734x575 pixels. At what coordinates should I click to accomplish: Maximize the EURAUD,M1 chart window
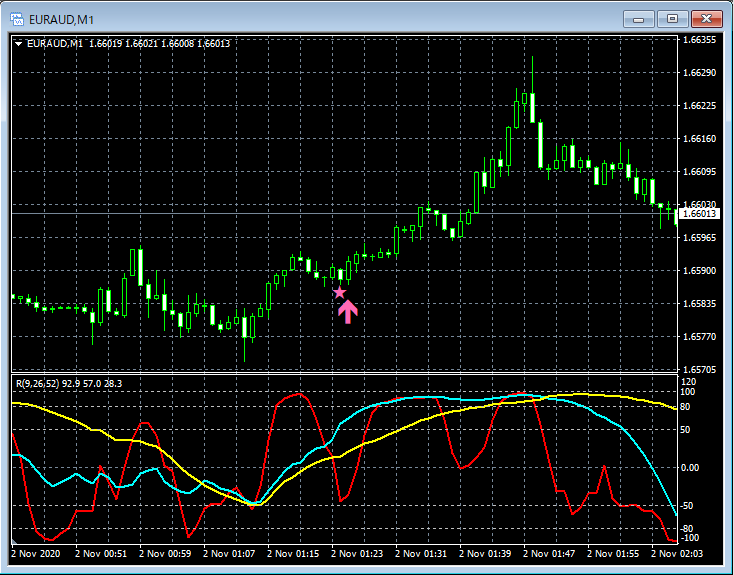point(672,19)
